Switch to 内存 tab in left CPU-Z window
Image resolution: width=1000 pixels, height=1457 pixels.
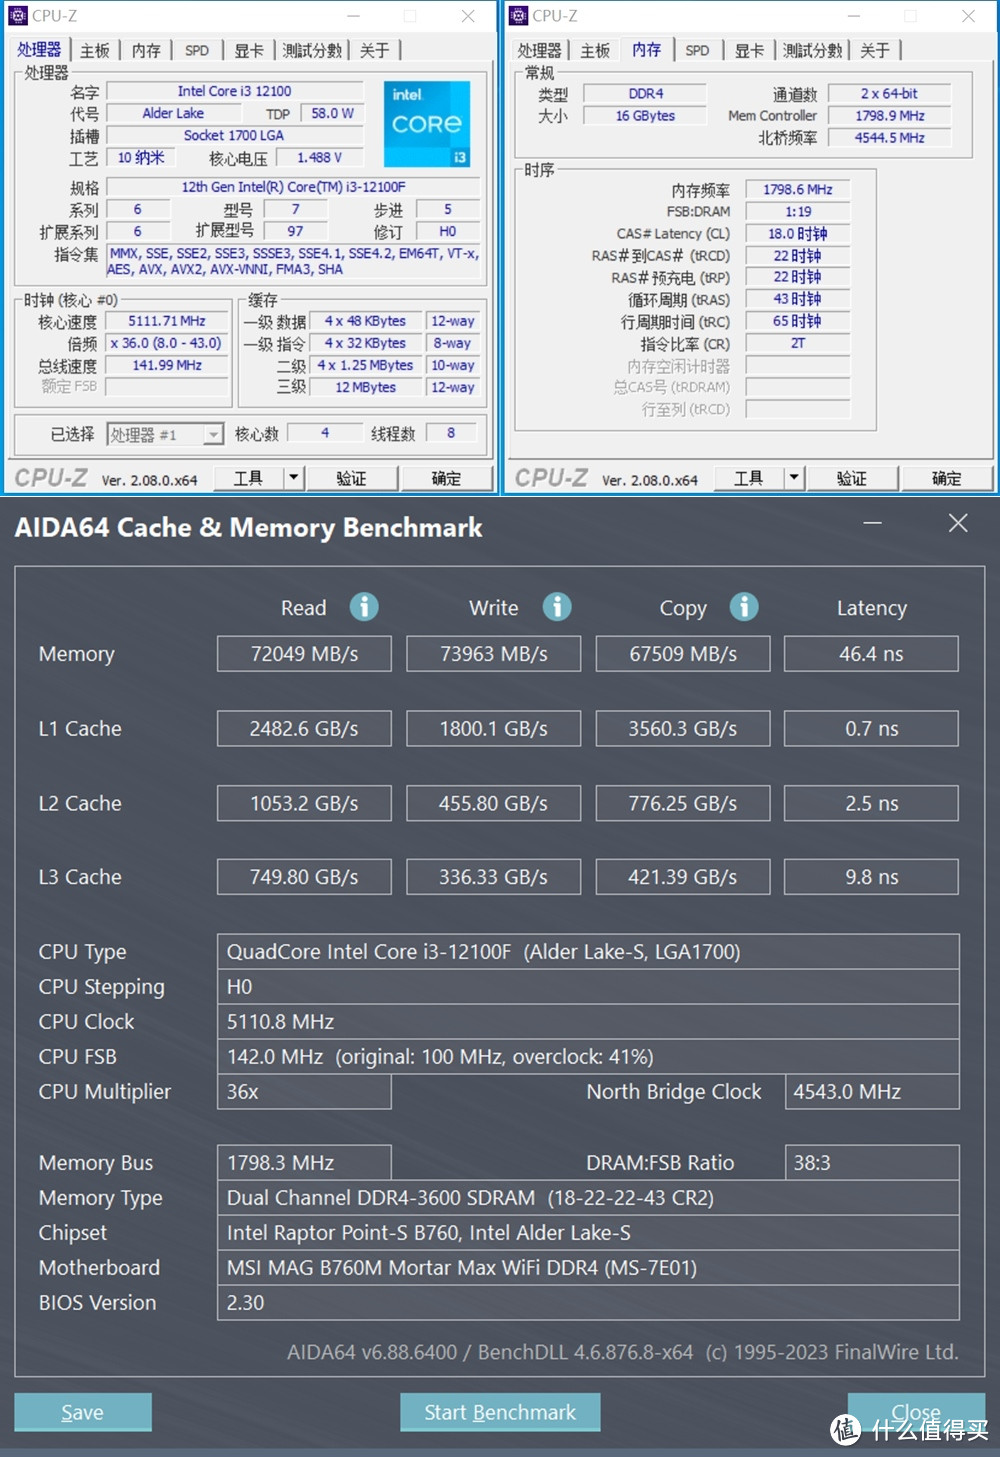[146, 50]
